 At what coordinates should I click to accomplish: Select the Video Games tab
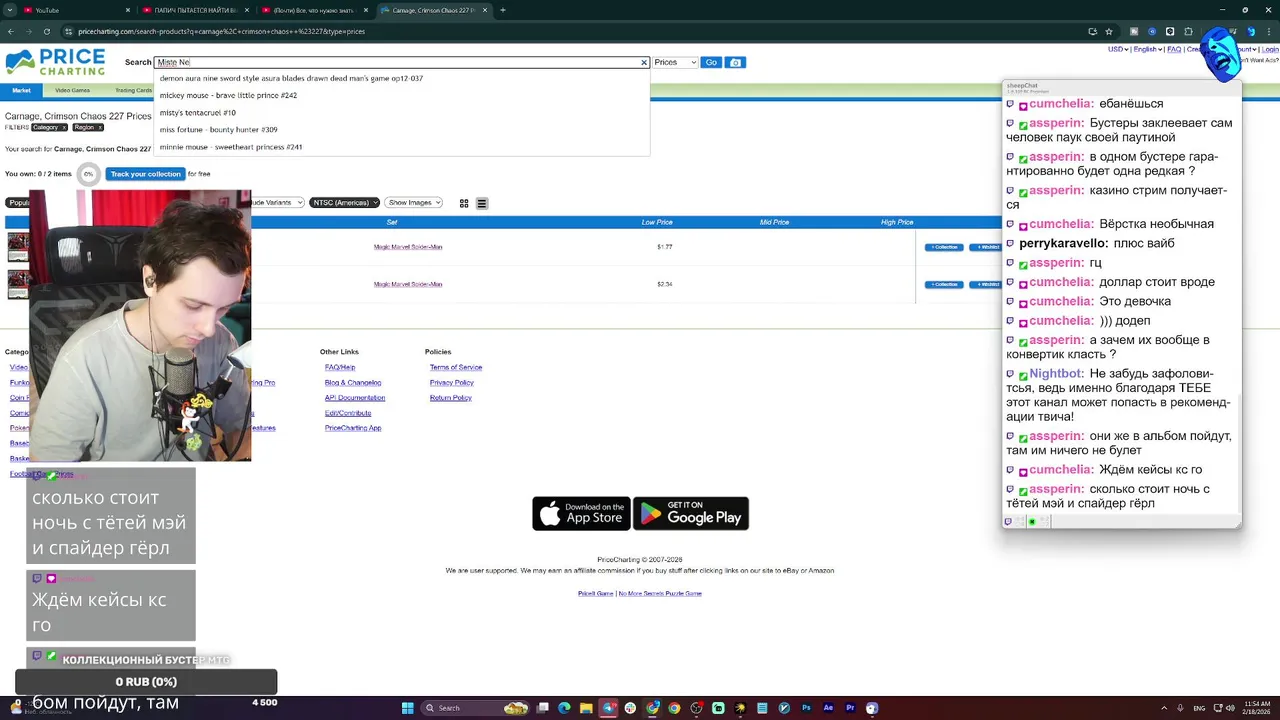point(72,90)
